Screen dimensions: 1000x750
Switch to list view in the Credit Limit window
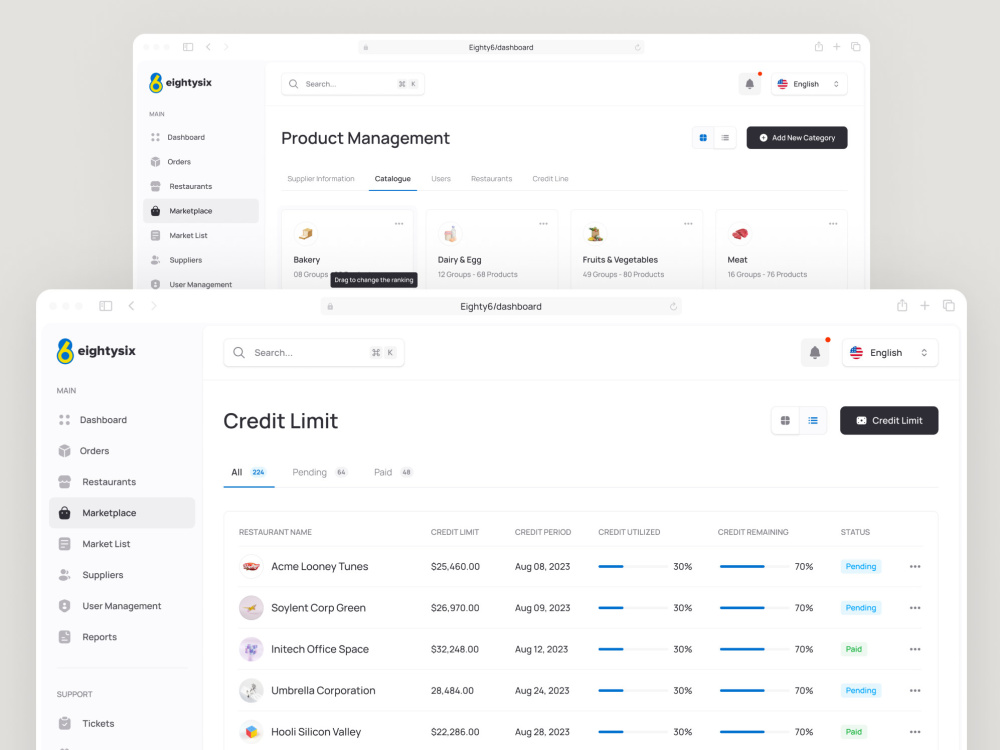(812, 420)
